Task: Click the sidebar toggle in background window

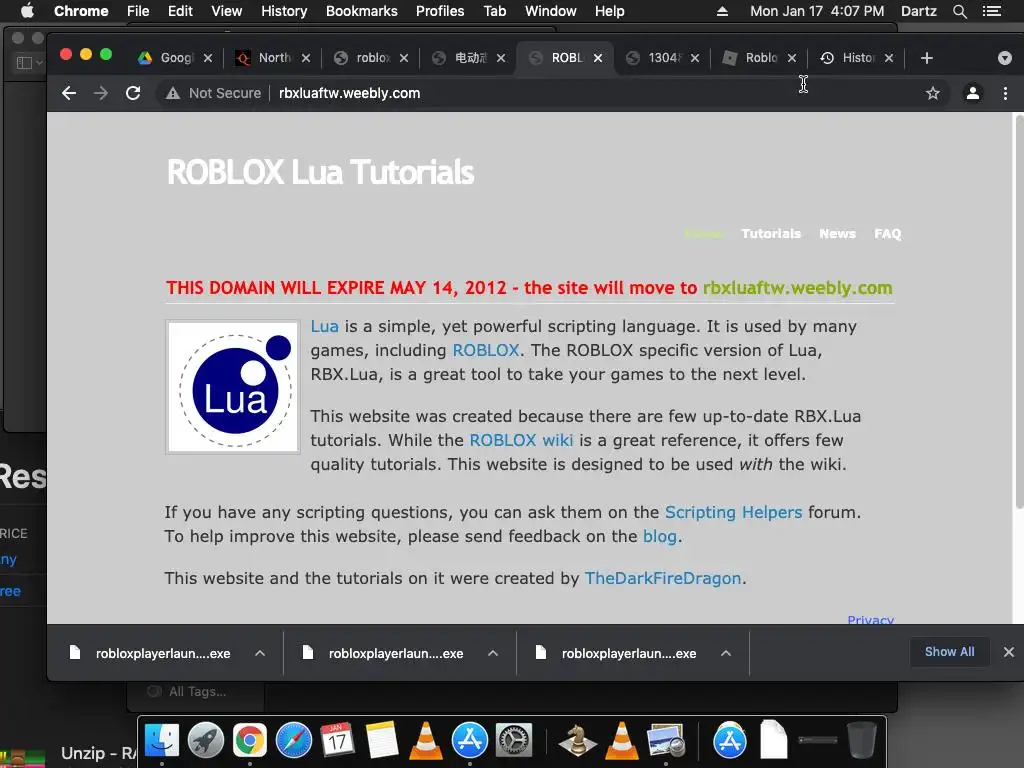Action: [29, 63]
